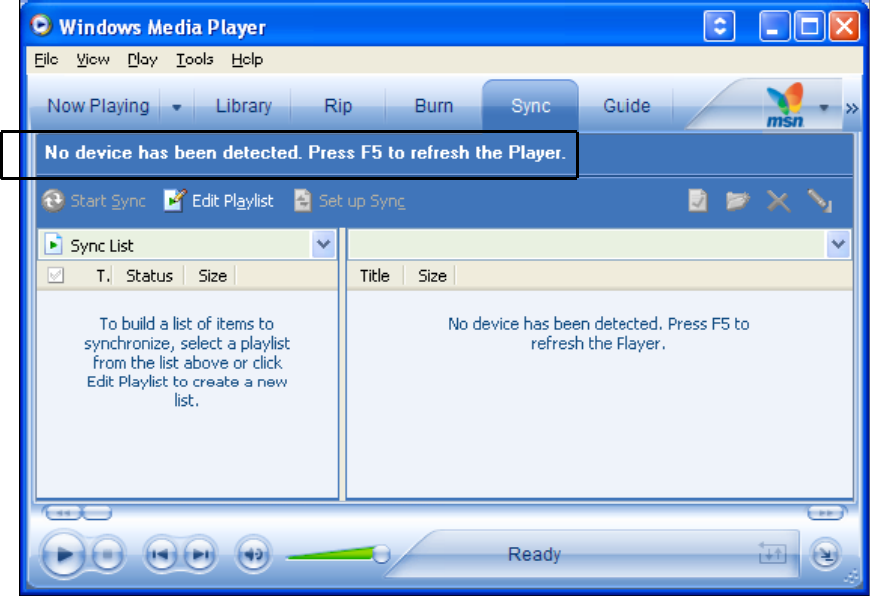Image resolution: width=870 pixels, height=596 pixels.
Task: Open the File menu
Action: pyautogui.click(x=46, y=59)
